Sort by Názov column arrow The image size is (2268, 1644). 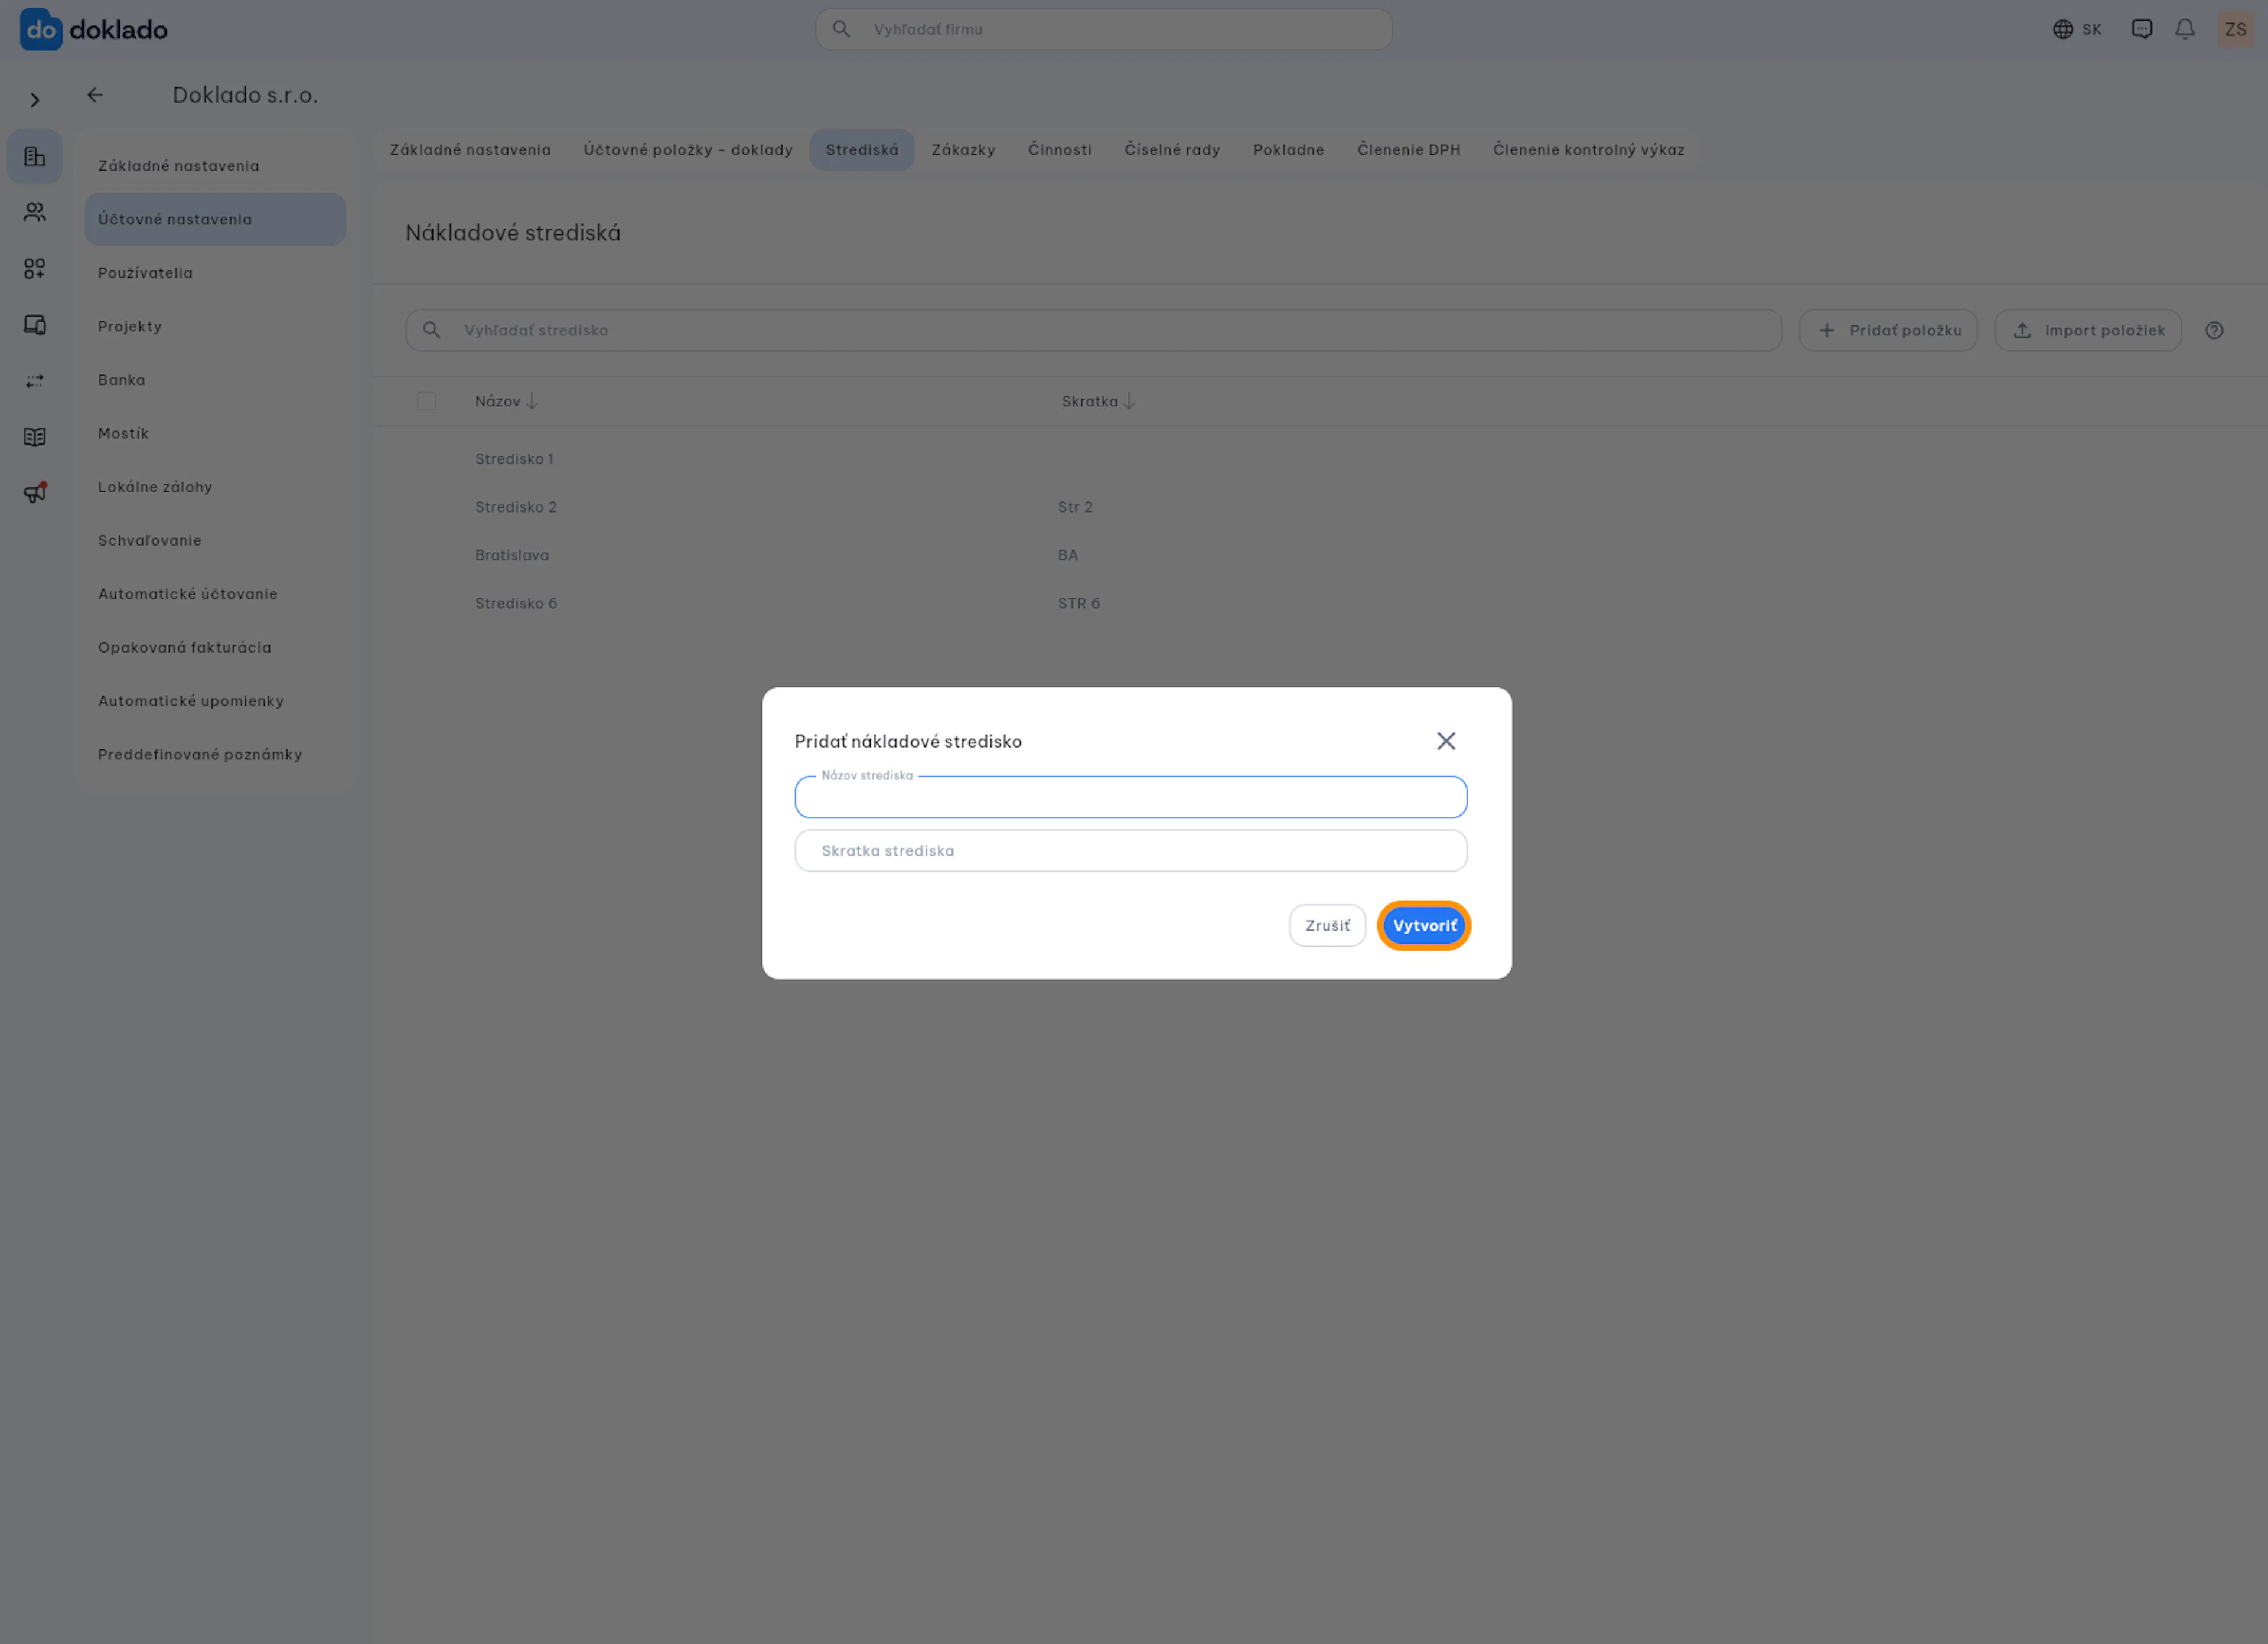pyautogui.click(x=532, y=401)
